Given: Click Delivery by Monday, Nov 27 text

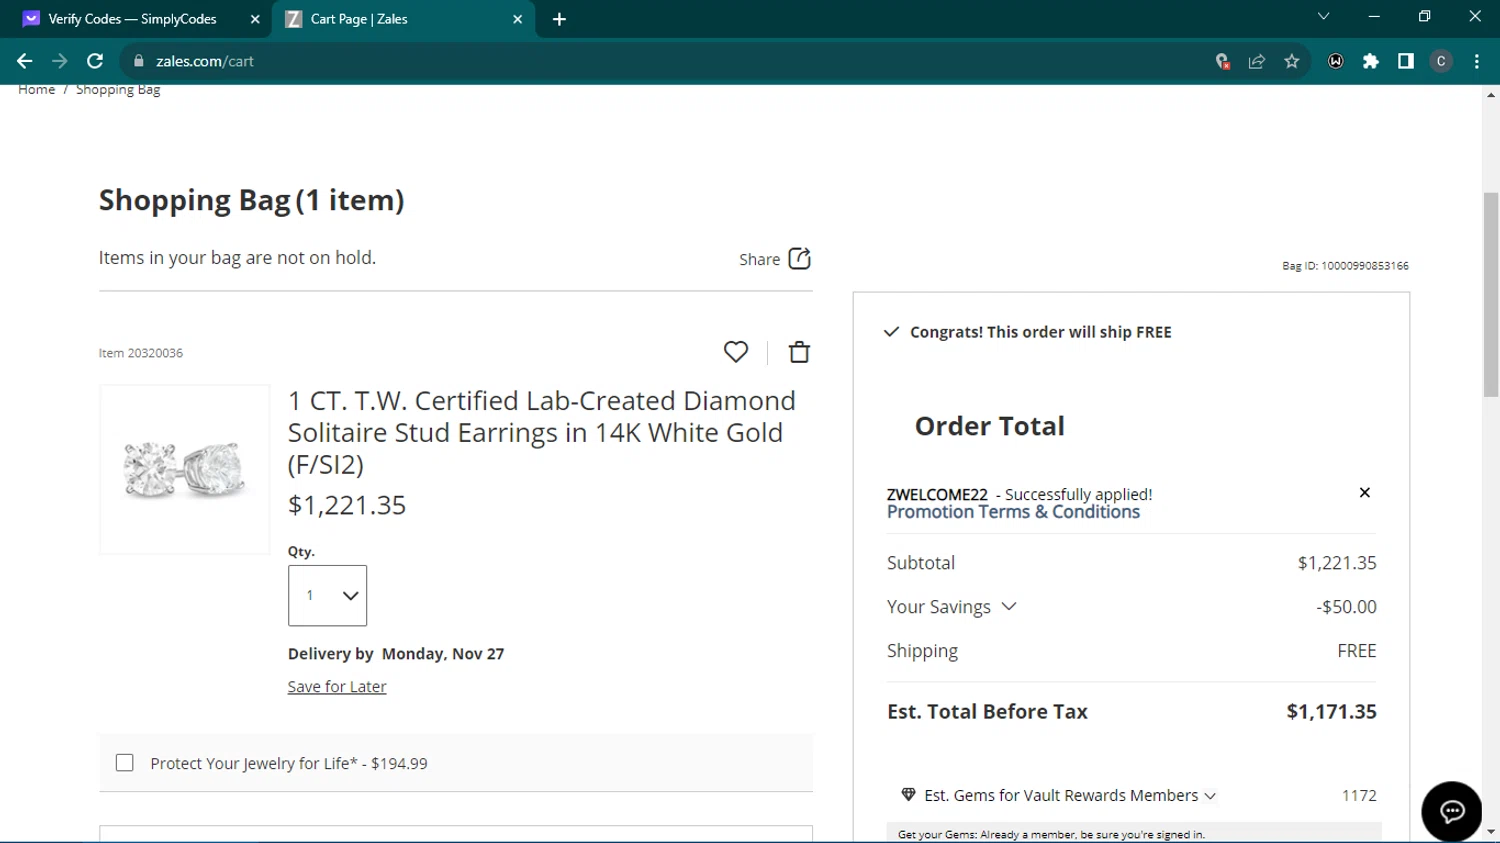Looking at the screenshot, I should coord(396,654).
